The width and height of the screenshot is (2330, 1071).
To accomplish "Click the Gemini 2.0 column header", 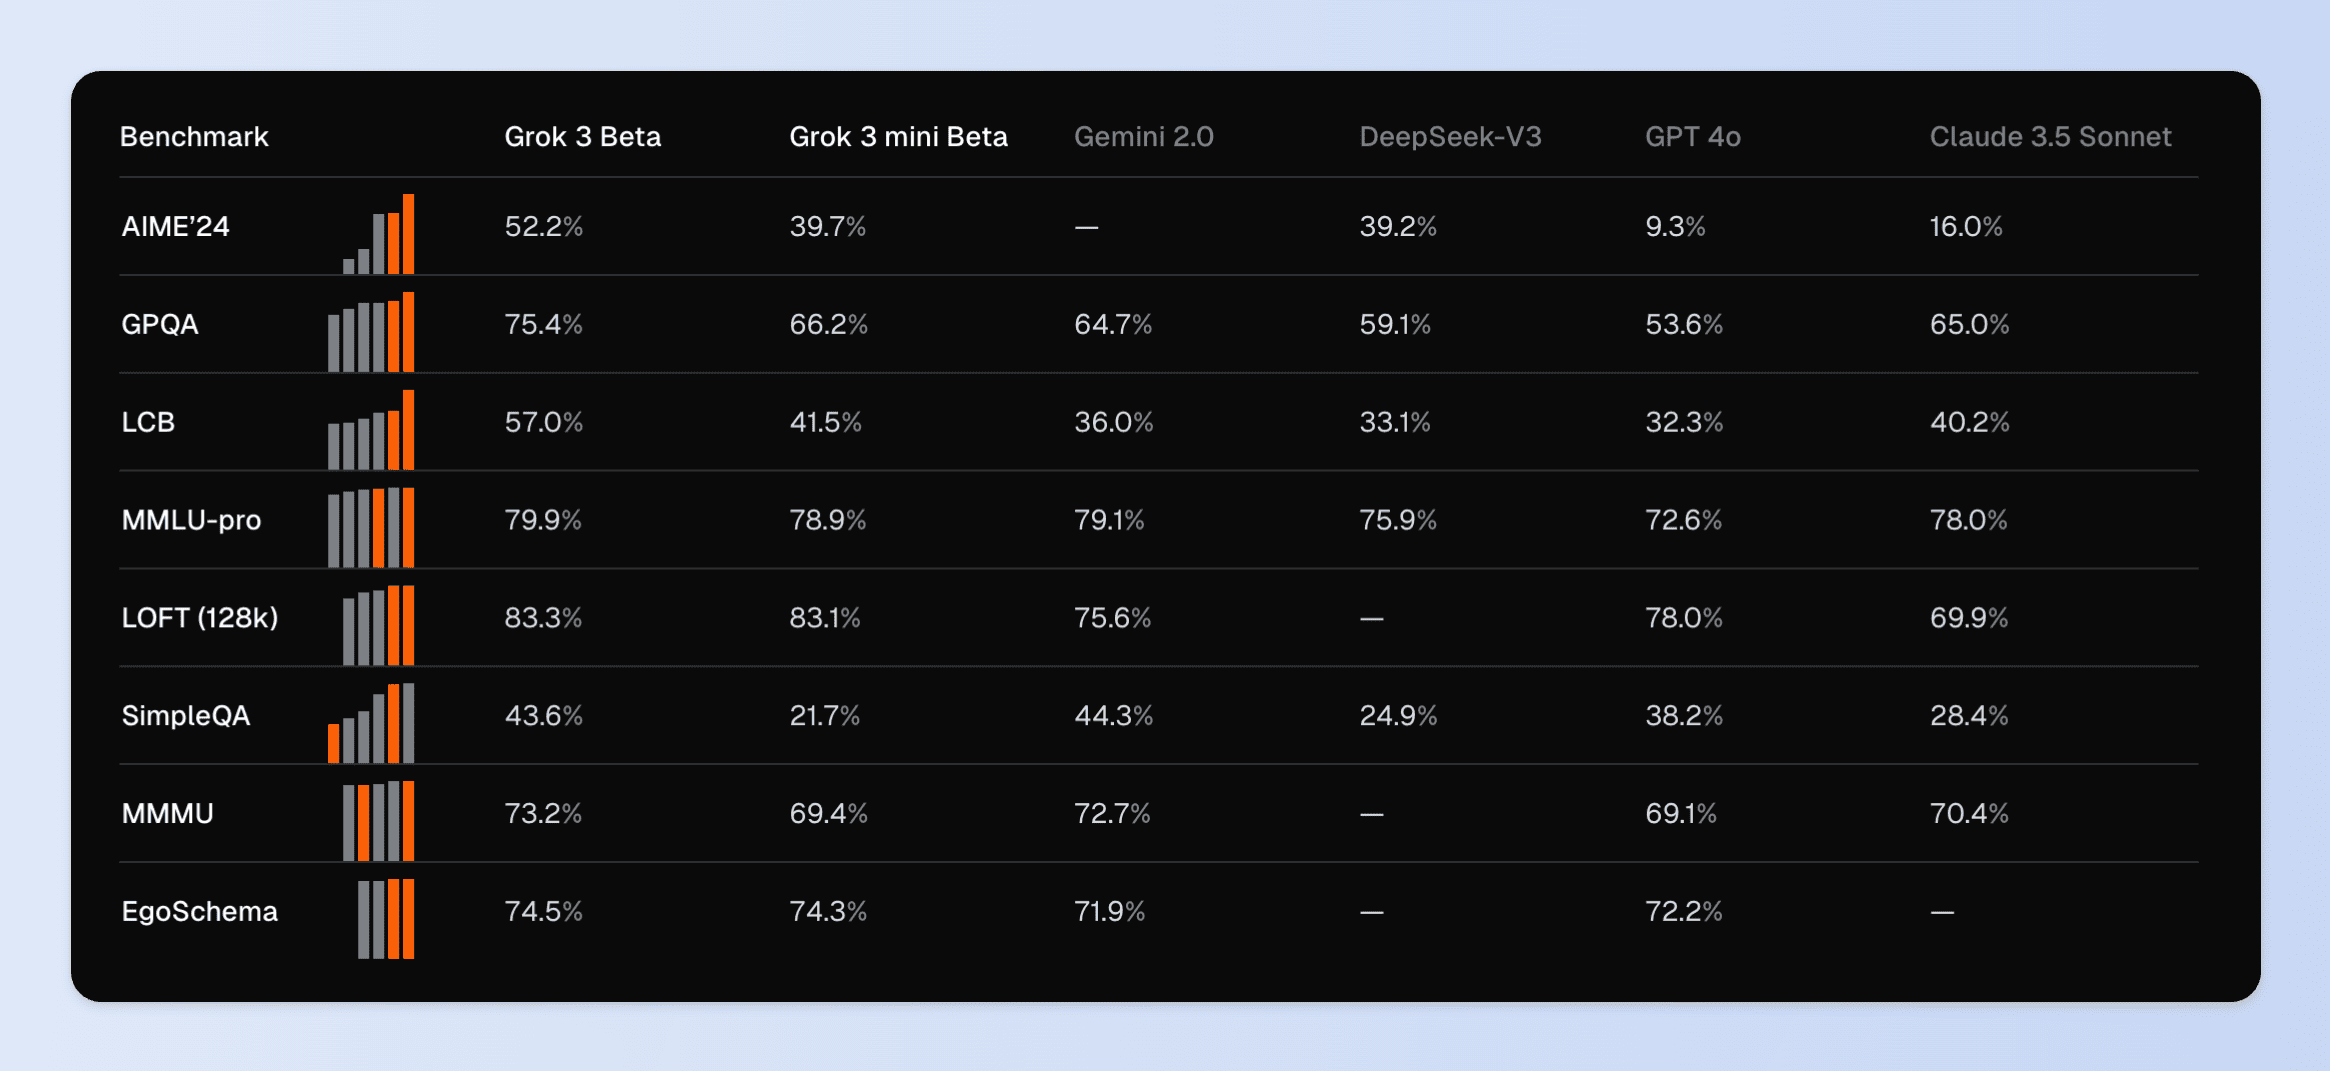I will pyautogui.click(x=1143, y=137).
